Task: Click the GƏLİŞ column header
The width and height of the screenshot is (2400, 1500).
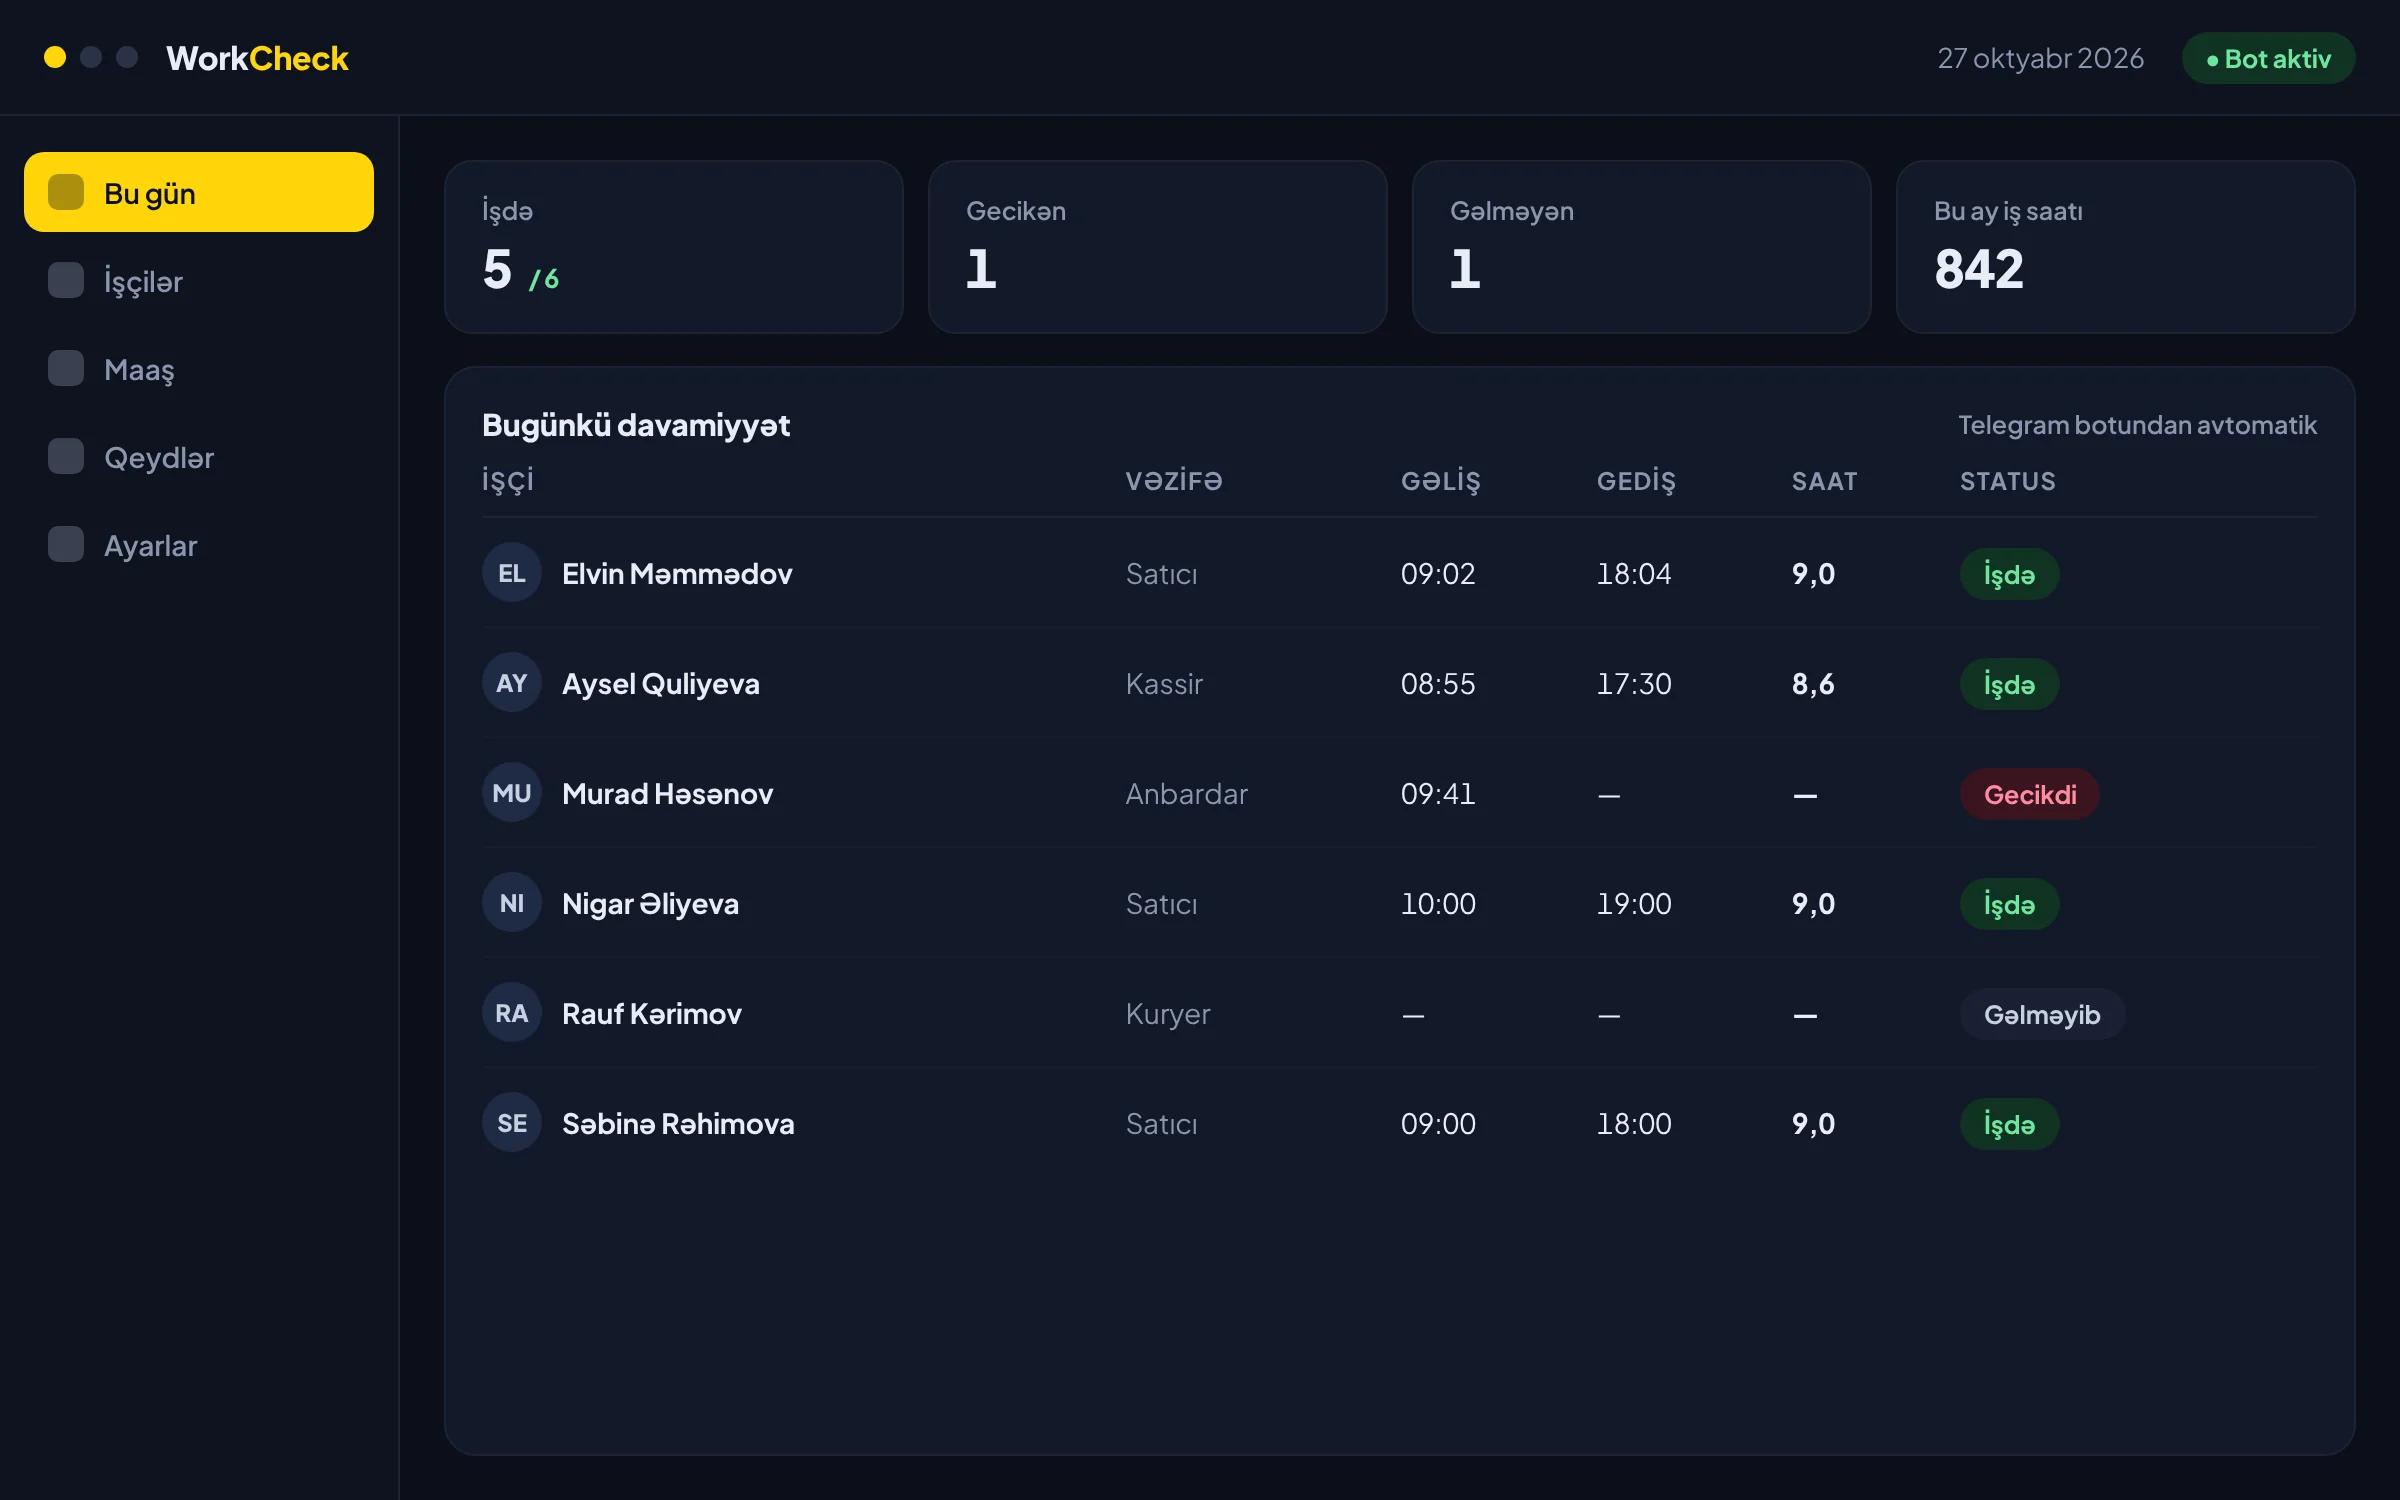Action: click(x=1440, y=481)
